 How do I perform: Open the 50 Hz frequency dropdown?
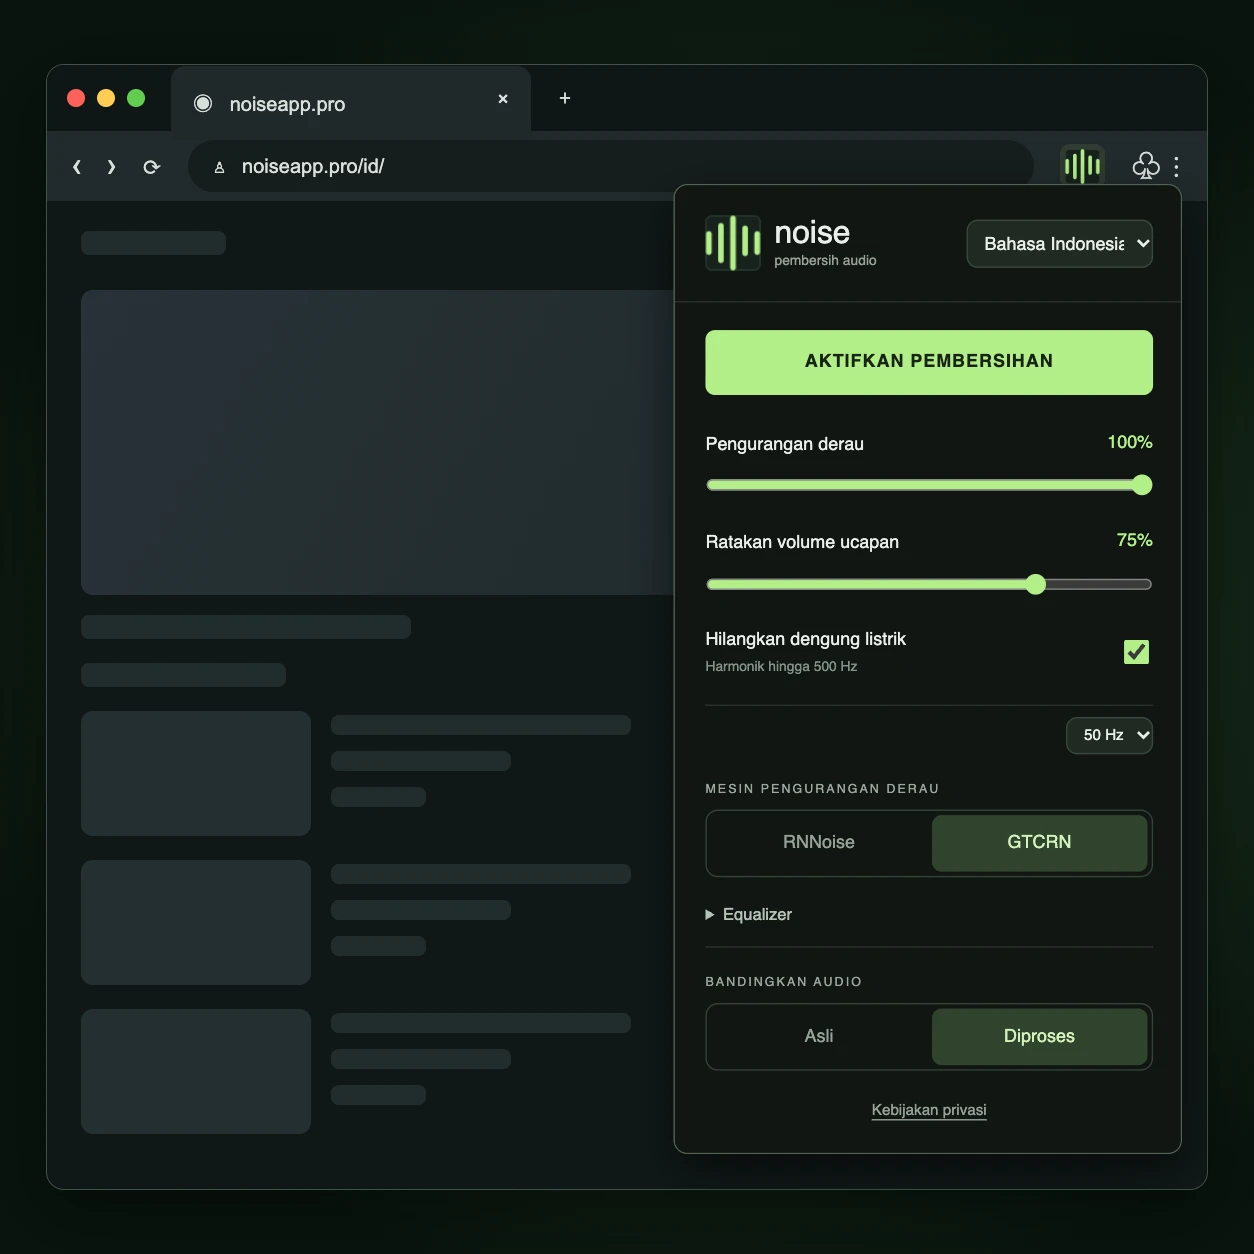pyautogui.click(x=1109, y=735)
